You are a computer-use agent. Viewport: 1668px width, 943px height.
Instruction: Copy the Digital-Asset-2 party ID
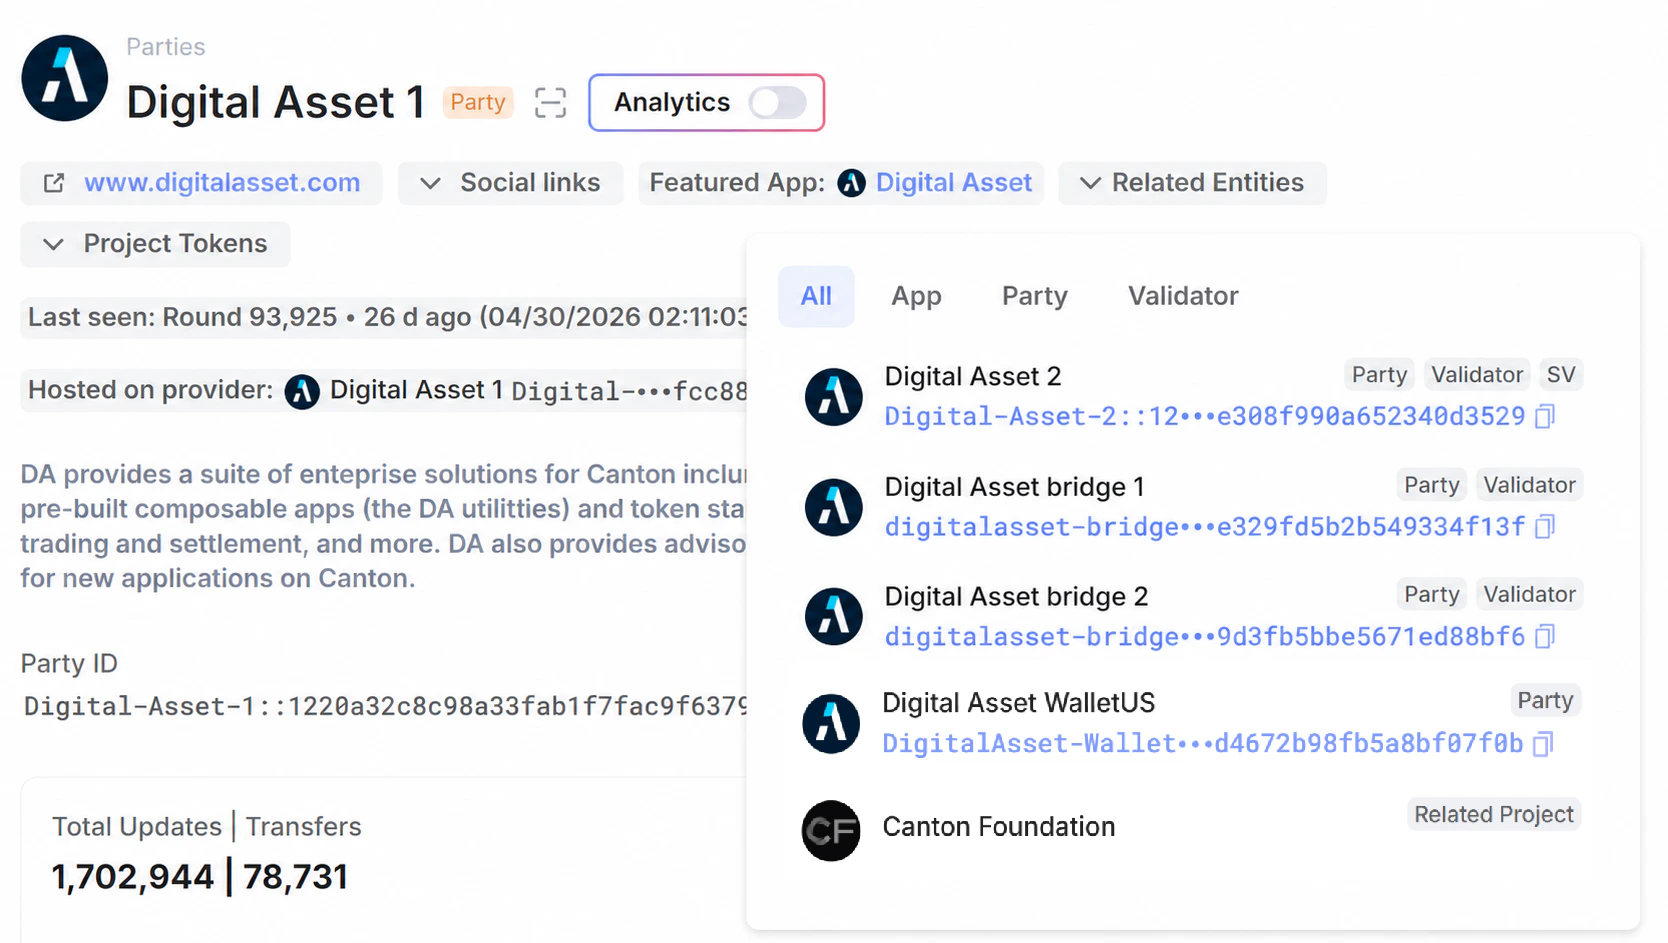pyautogui.click(x=1545, y=416)
